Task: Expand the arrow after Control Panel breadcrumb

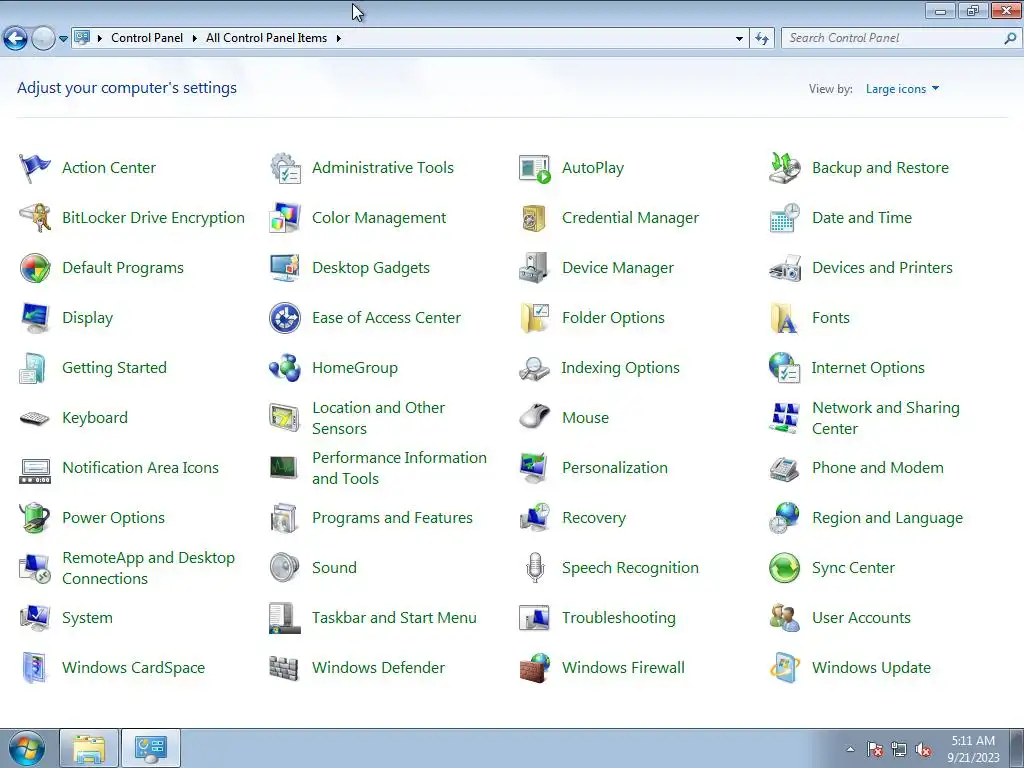Action: (x=194, y=39)
